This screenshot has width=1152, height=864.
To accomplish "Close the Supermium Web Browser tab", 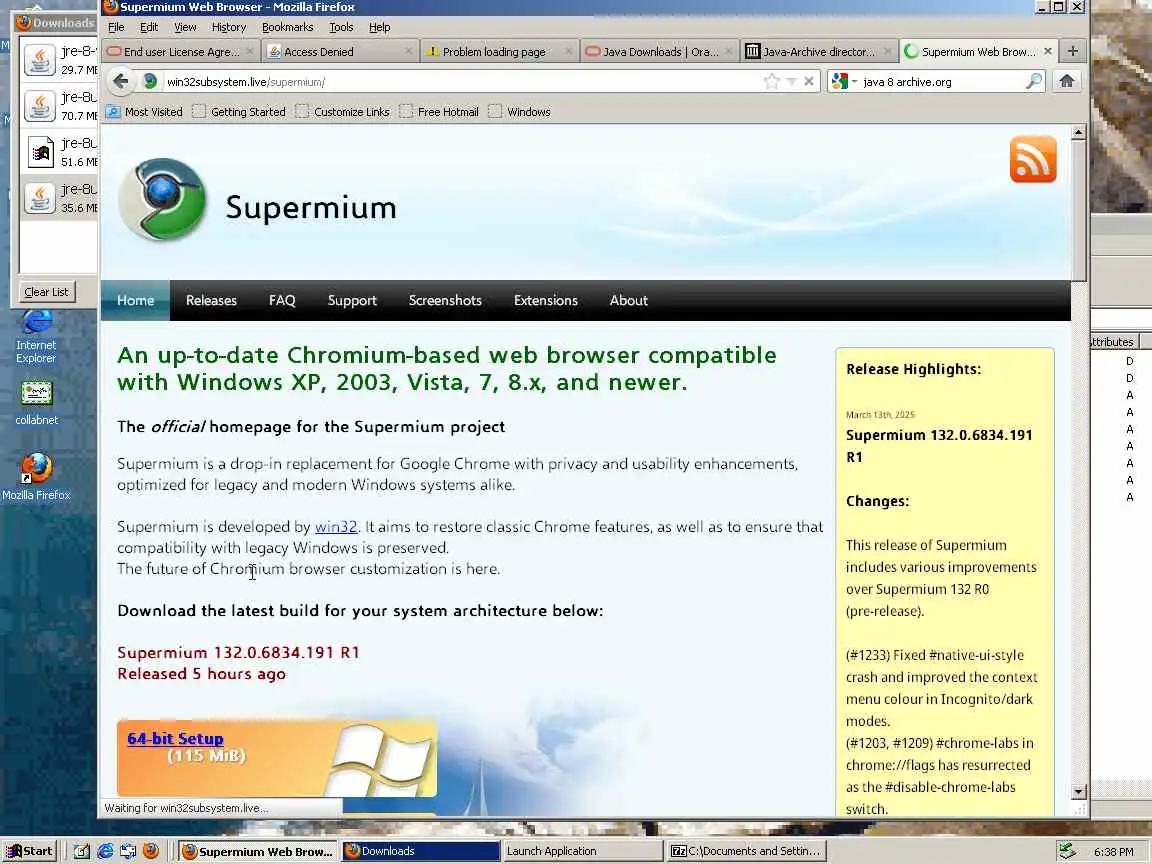I will tap(1048, 51).
